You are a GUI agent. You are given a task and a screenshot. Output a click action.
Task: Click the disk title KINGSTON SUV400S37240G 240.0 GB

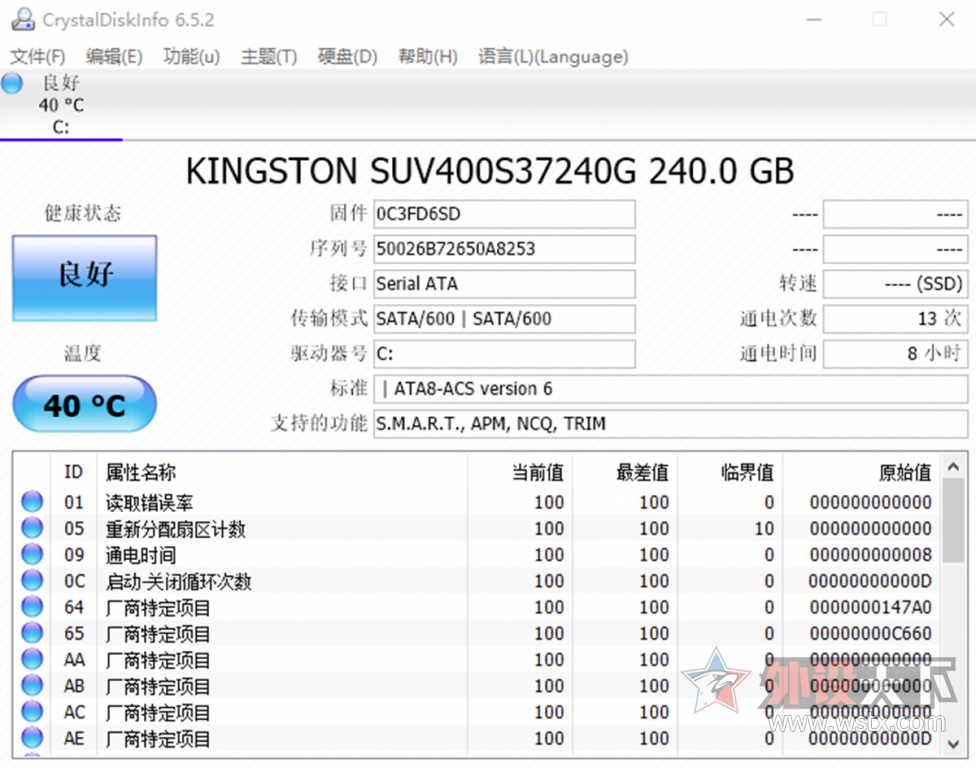coord(490,171)
